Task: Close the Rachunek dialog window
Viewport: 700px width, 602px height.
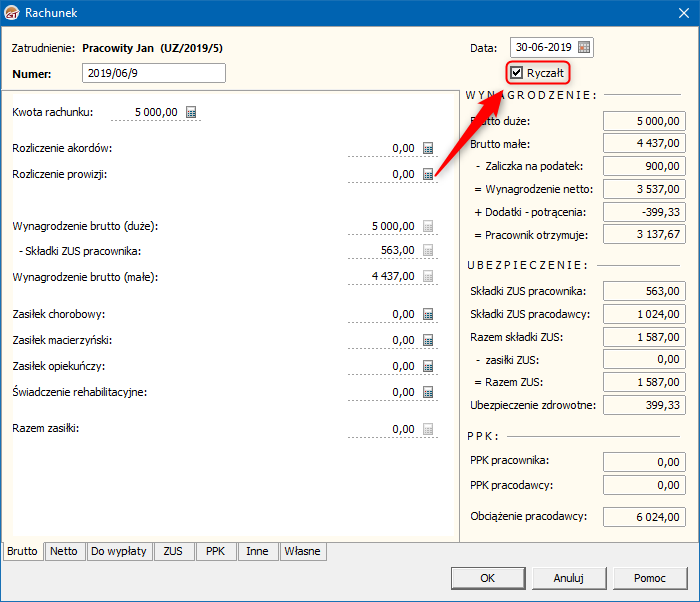Action: click(683, 13)
